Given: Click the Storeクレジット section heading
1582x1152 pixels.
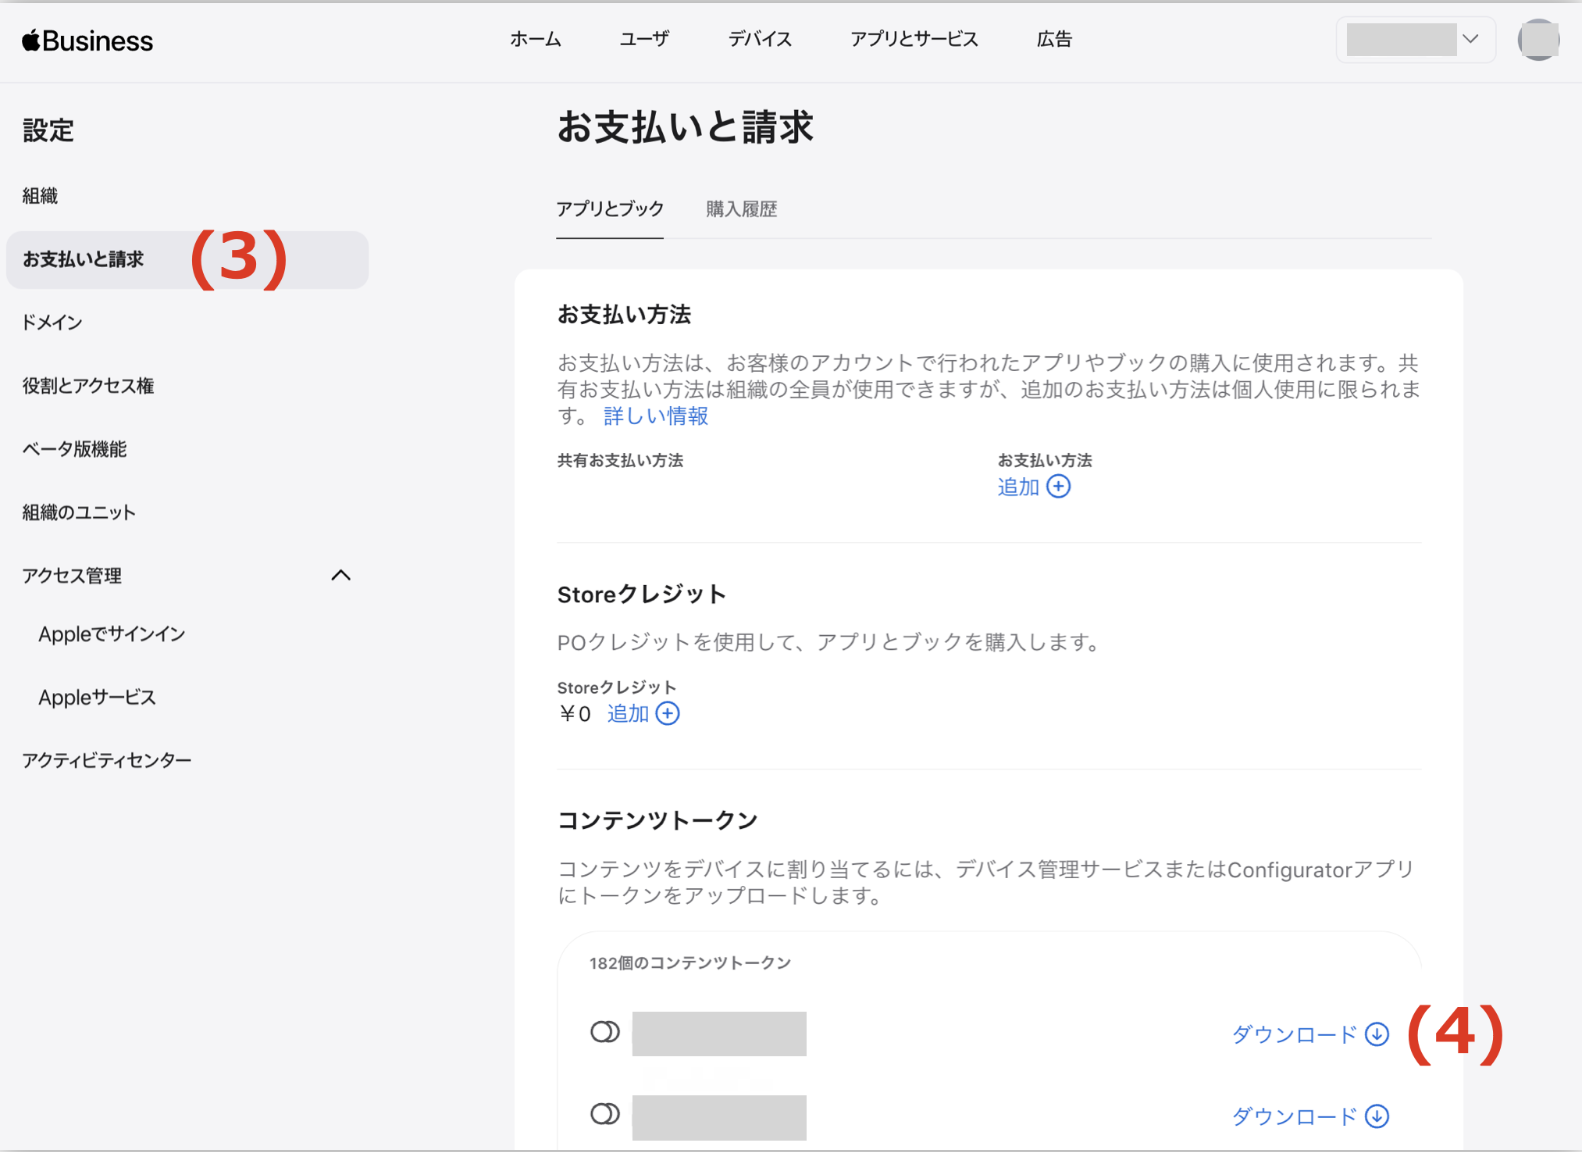Looking at the screenshot, I should pyautogui.click(x=642, y=595).
